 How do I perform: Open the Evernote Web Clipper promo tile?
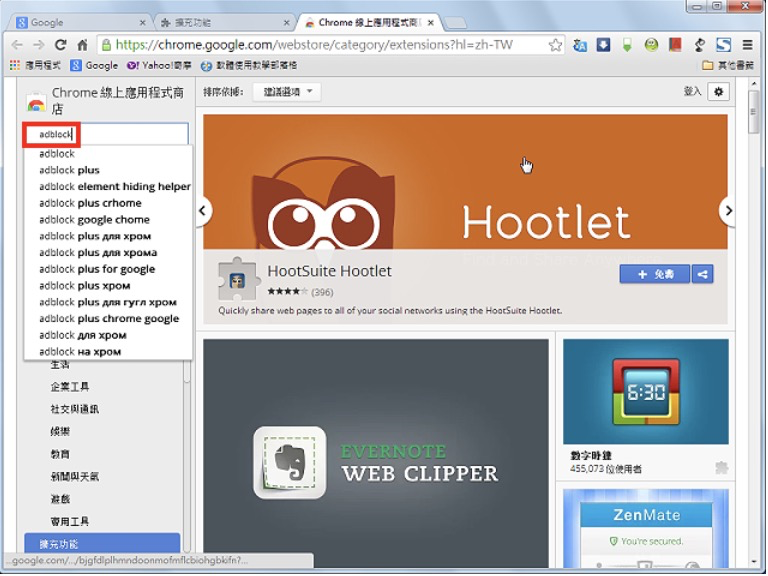click(x=376, y=453)
